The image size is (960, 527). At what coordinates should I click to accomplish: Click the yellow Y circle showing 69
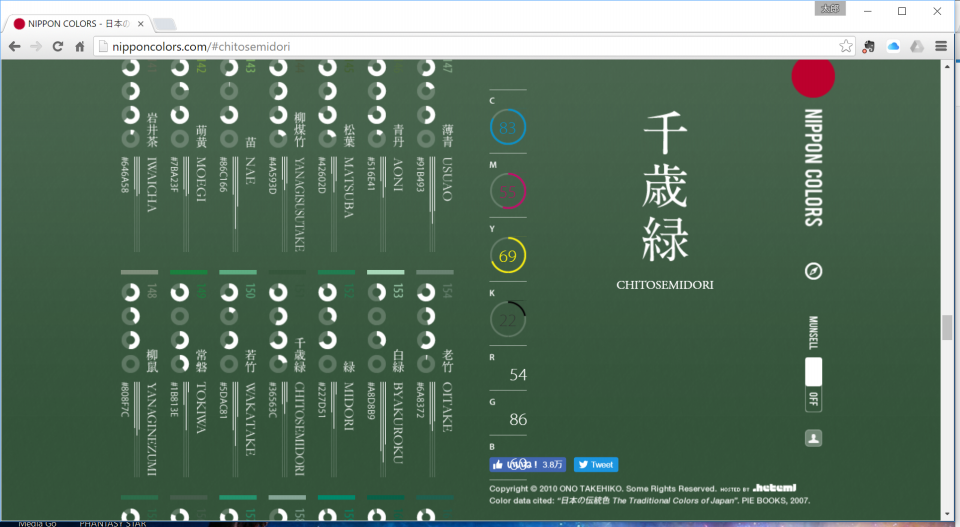click(x=508, y=256)
